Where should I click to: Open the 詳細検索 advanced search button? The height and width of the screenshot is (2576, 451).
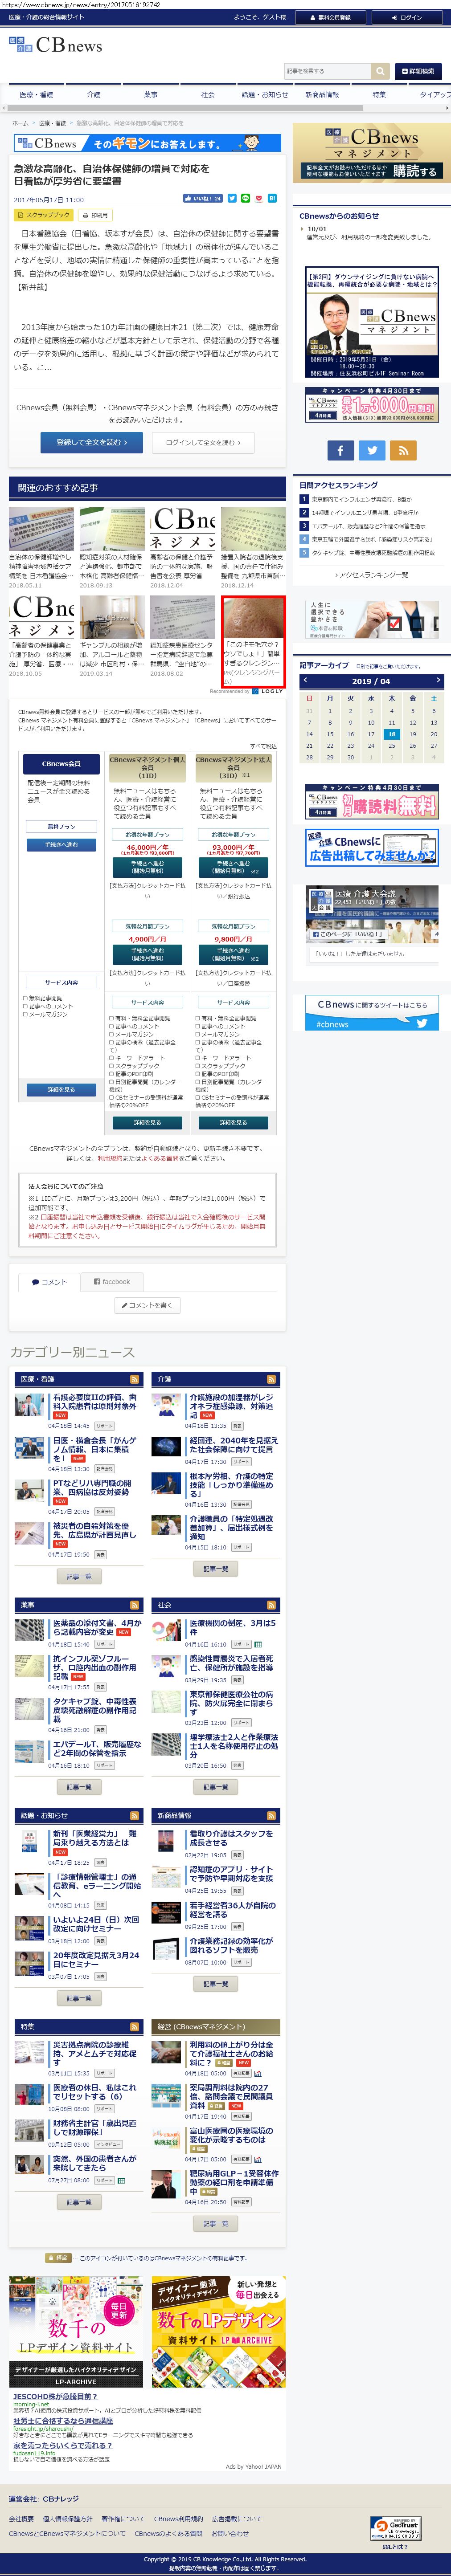click(418, 71)
